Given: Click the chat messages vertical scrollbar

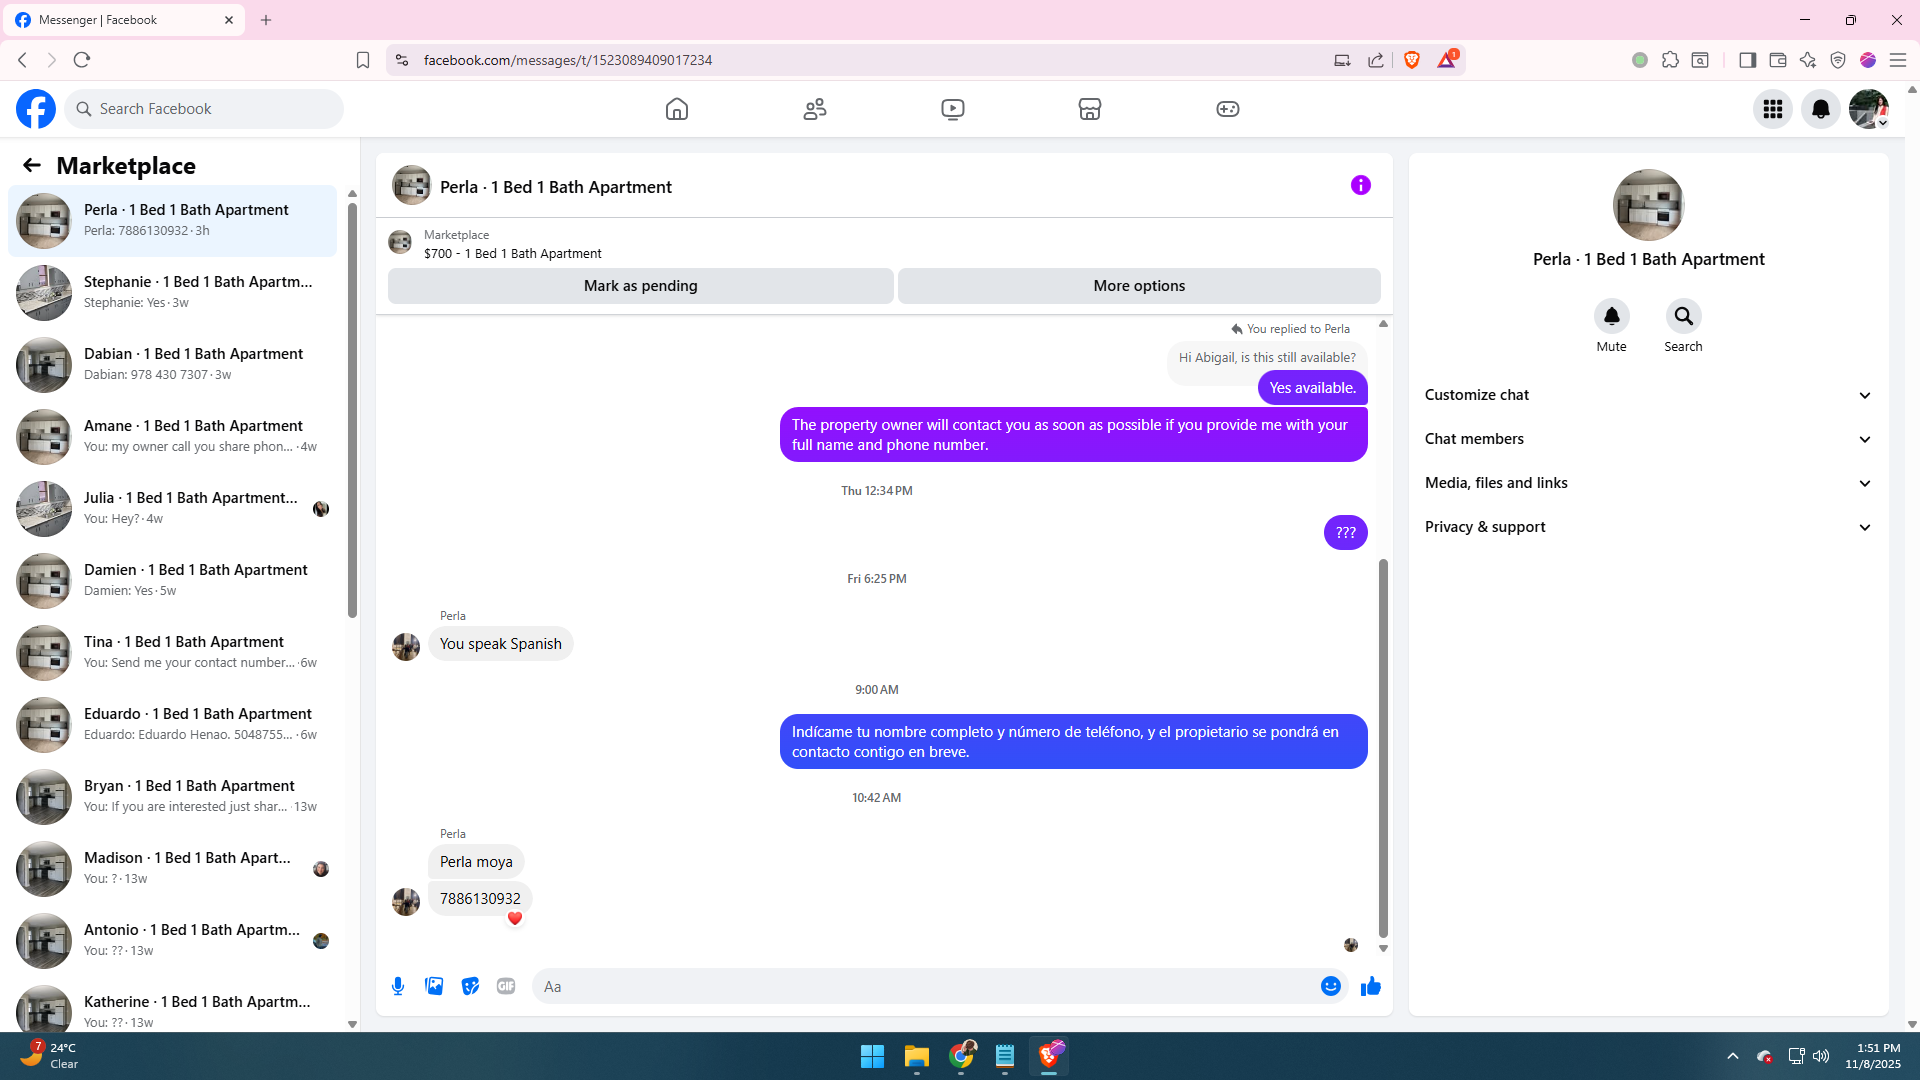Looking at the screenshot, I should coord(1383,745).
